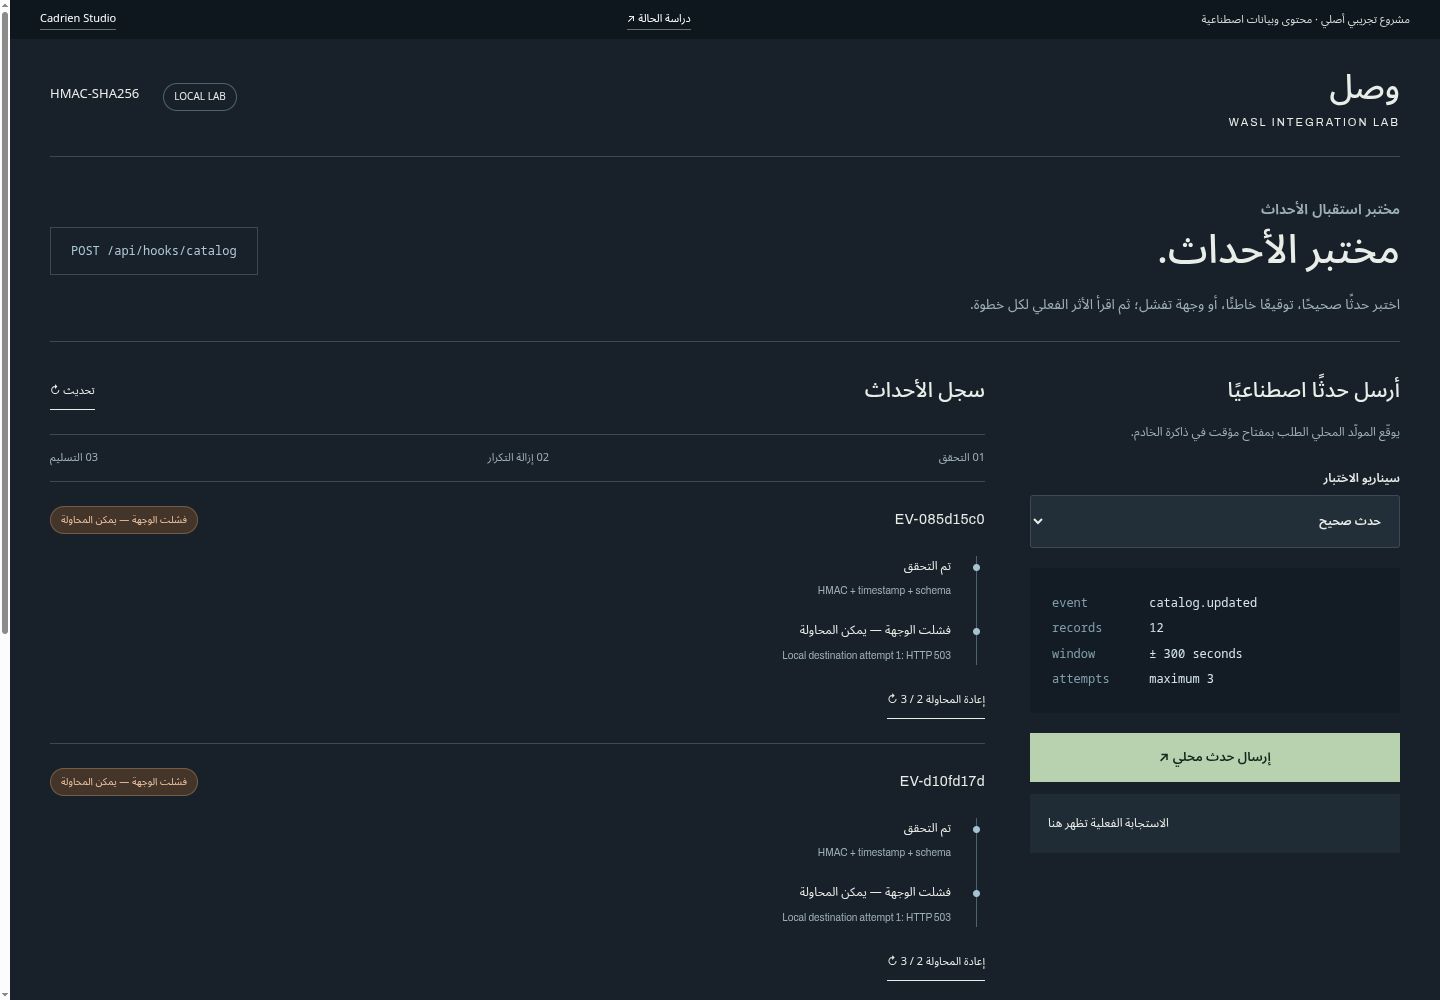Click the "الاستجابة الفعلية تظهر هنا" response placeholder
This screenshot has width=1440, height=1000.
[1108, 823]
